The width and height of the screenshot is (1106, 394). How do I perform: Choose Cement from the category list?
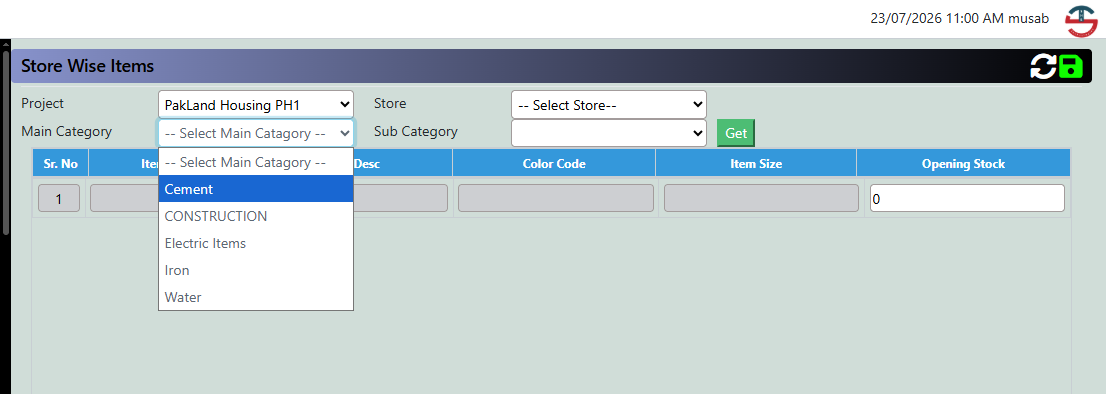tap(255, 189)
